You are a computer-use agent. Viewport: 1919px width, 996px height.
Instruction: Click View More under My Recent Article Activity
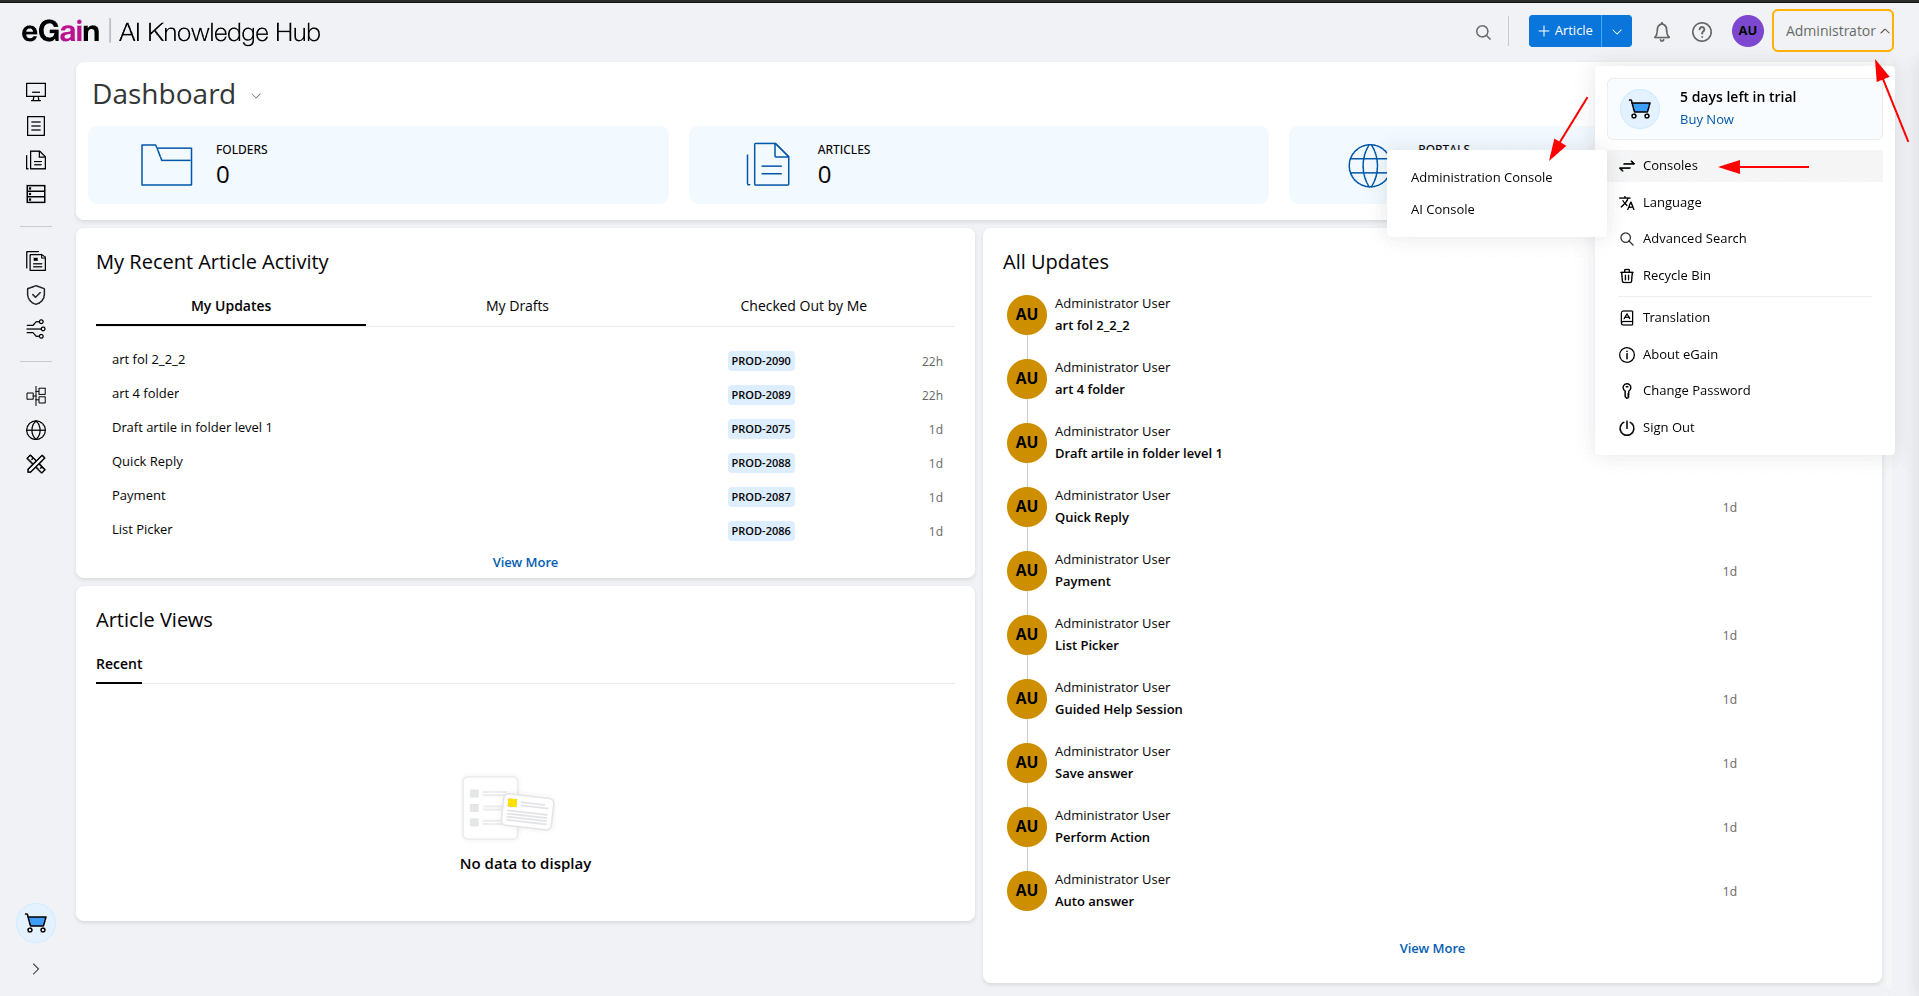525,562
